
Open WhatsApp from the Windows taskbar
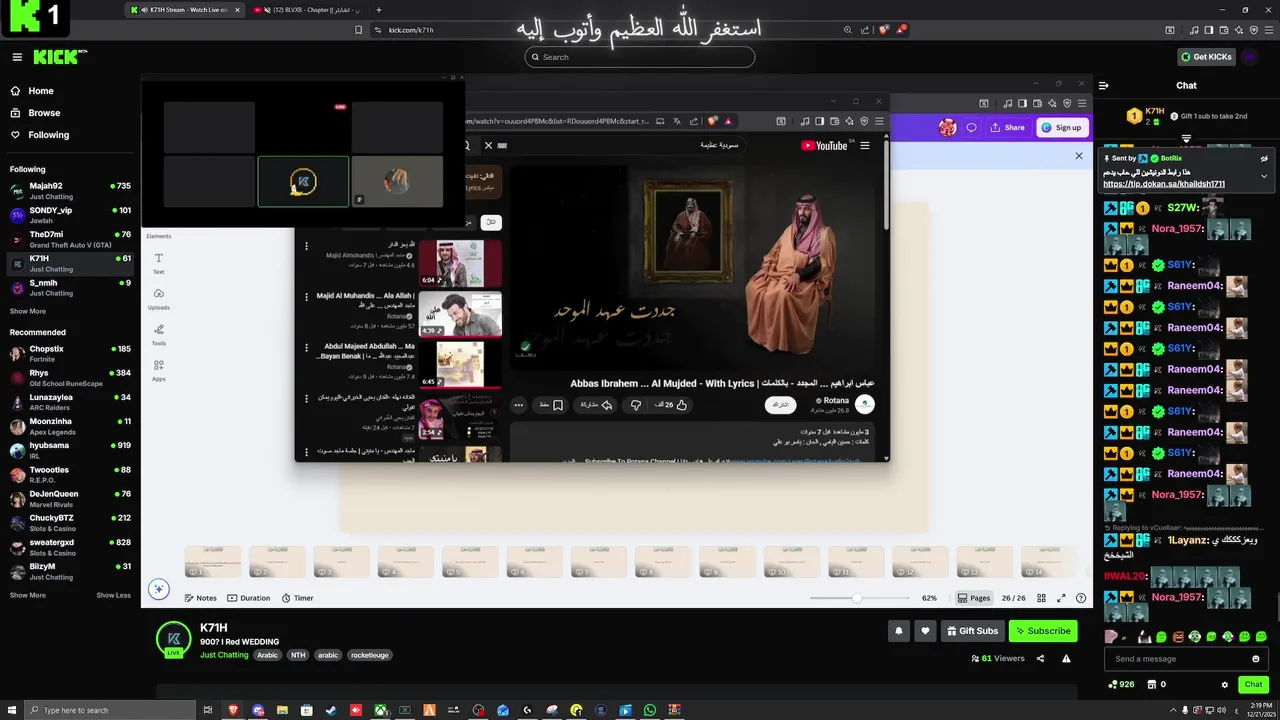[650, 710]
